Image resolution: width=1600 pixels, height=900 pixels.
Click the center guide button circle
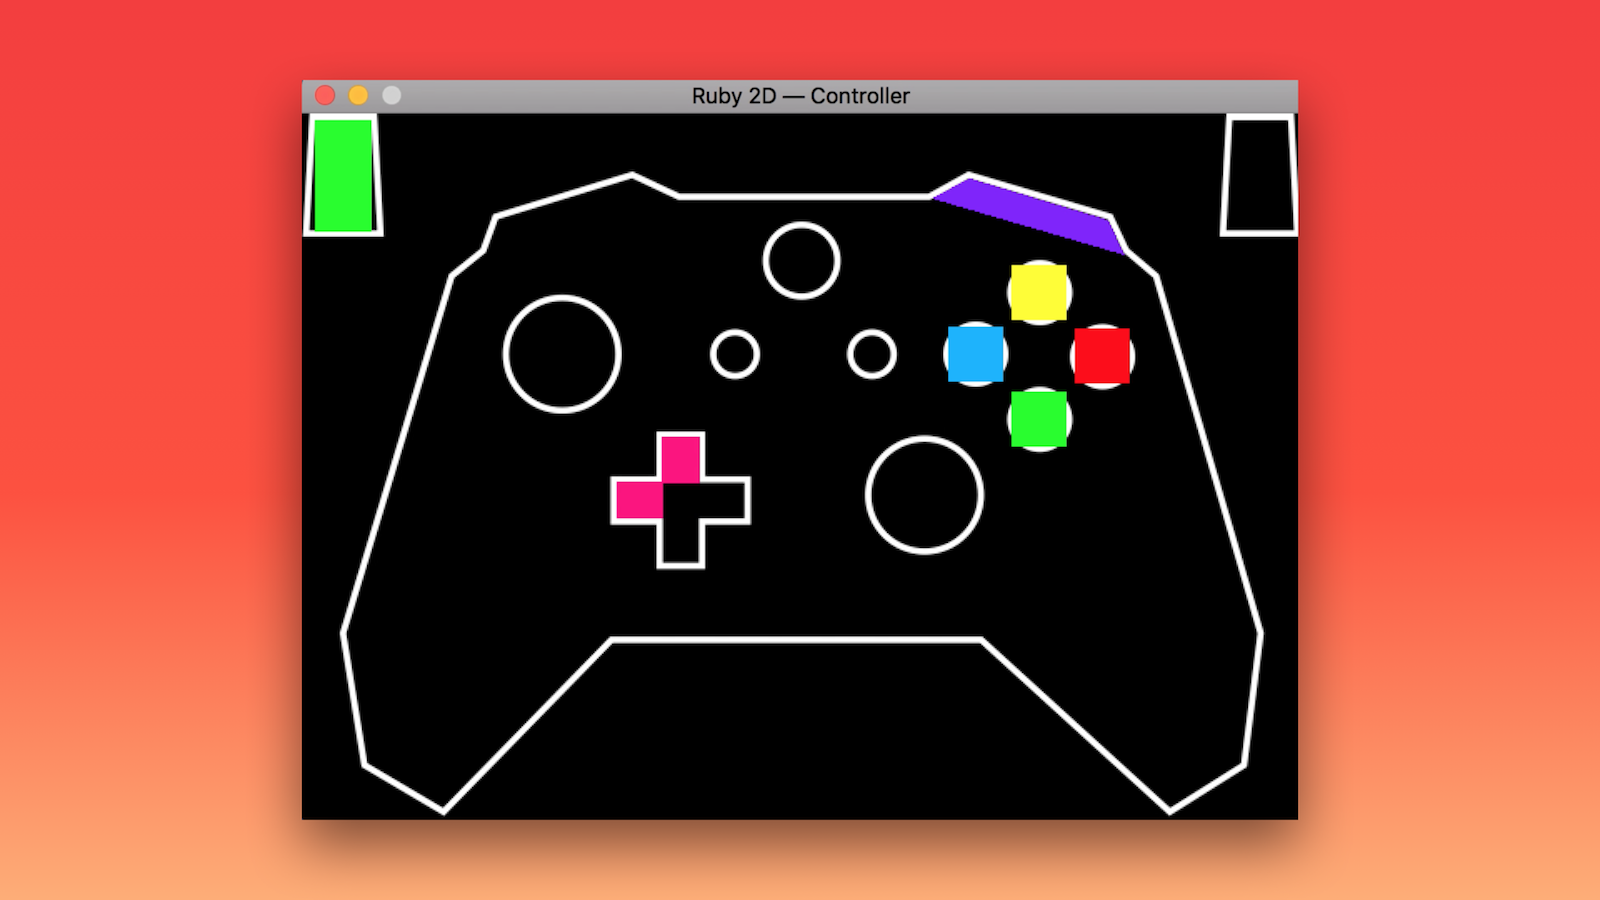tap(801, 260)
